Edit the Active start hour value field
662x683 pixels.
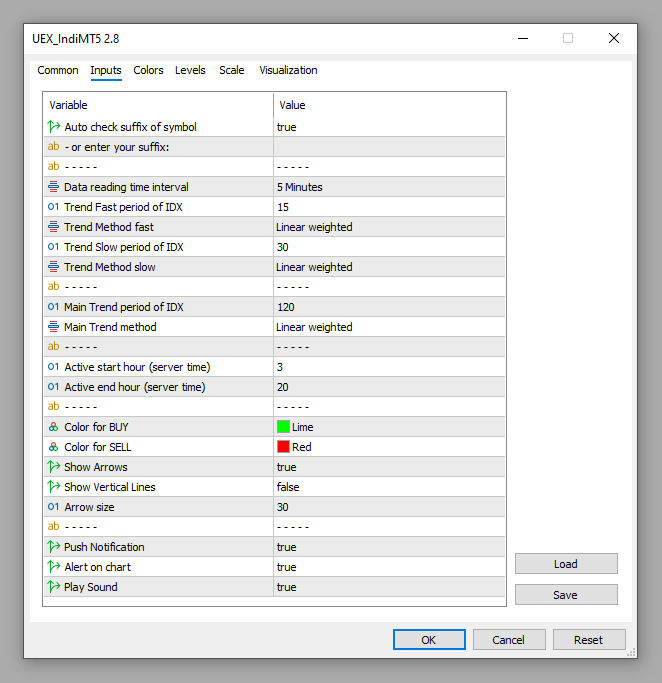tap(388, 367)
